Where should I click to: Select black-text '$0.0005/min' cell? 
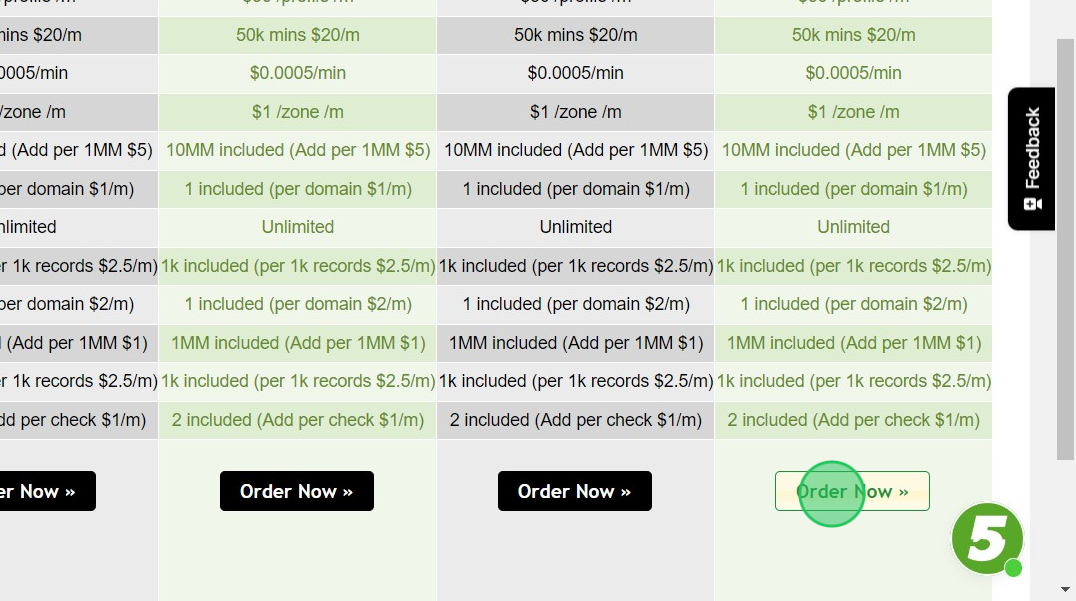[575, 73]
